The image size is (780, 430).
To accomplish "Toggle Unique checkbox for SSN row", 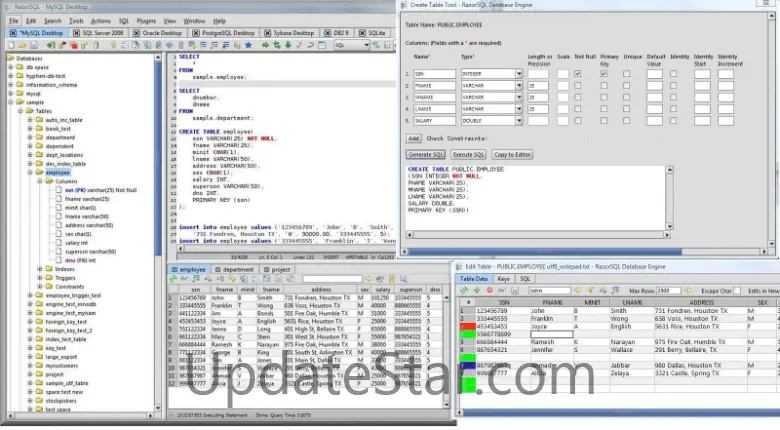I will coord(626,74).
